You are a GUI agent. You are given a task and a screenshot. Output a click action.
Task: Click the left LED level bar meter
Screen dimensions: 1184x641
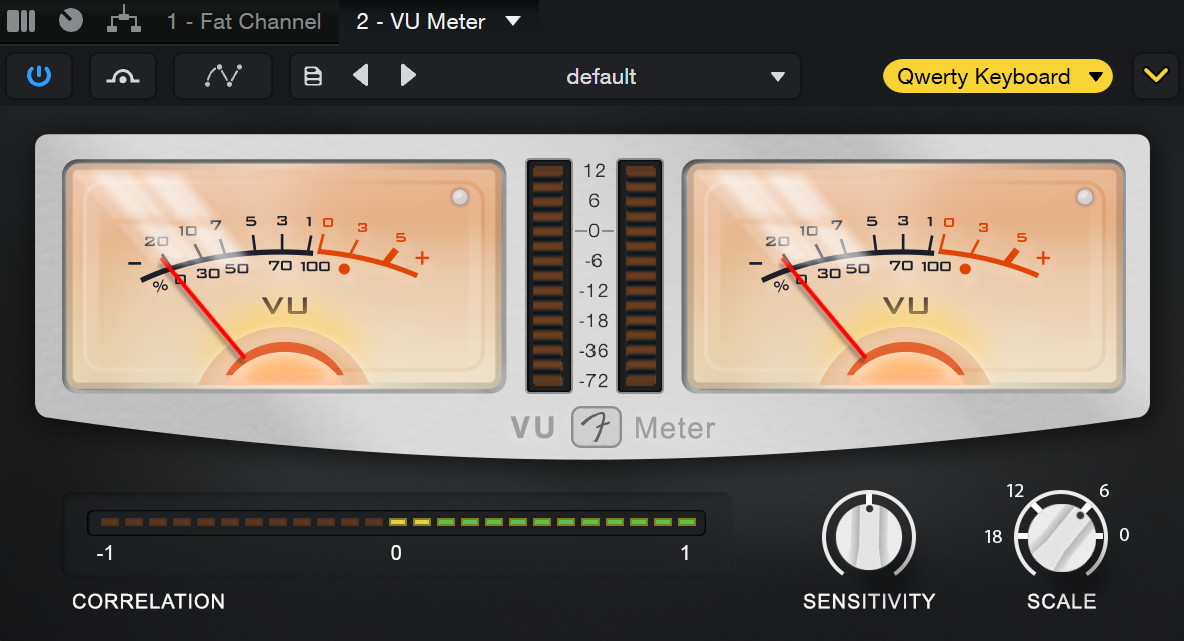[x=548, y=276]
